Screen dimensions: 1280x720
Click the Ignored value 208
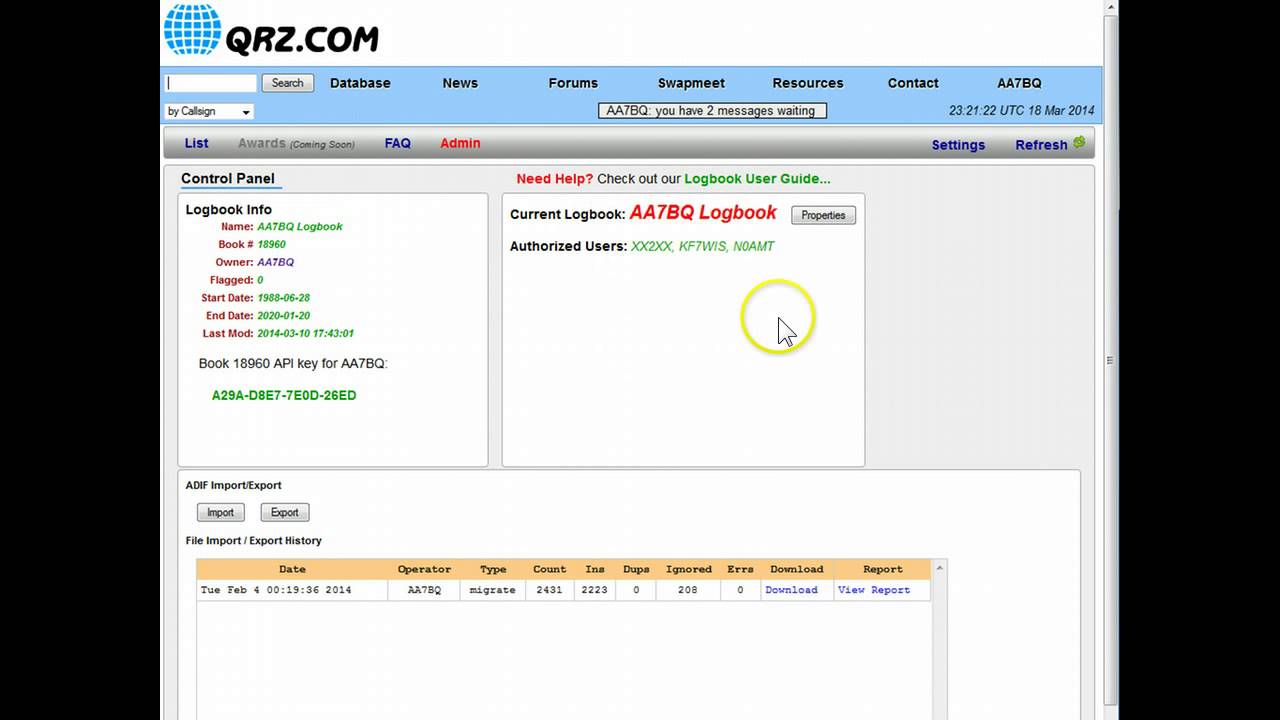click(687, 590)
